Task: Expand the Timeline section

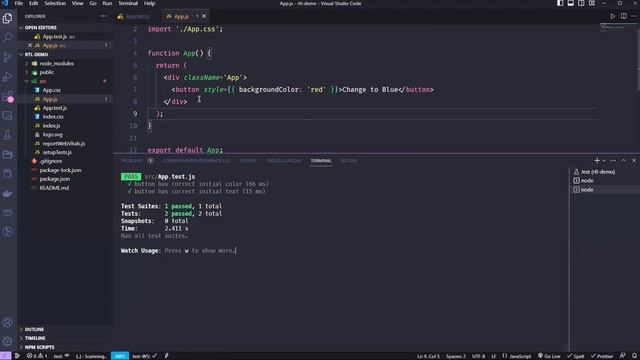Action: pos(65,338)
